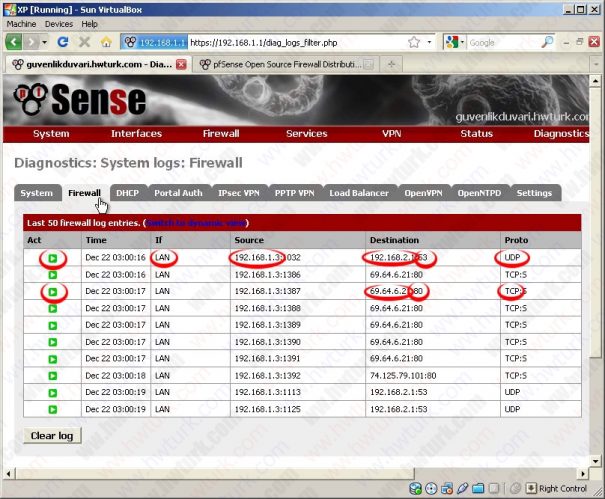
Task: Click the pass icon for source port 1386 row
Action: pos(53,275)
